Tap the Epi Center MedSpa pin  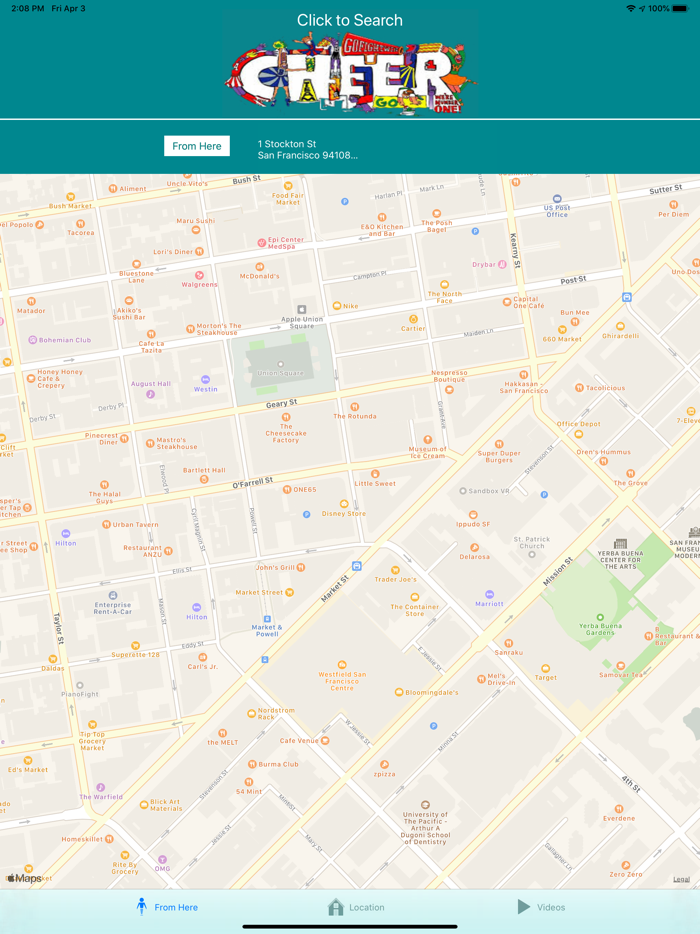tap(261, 242)
